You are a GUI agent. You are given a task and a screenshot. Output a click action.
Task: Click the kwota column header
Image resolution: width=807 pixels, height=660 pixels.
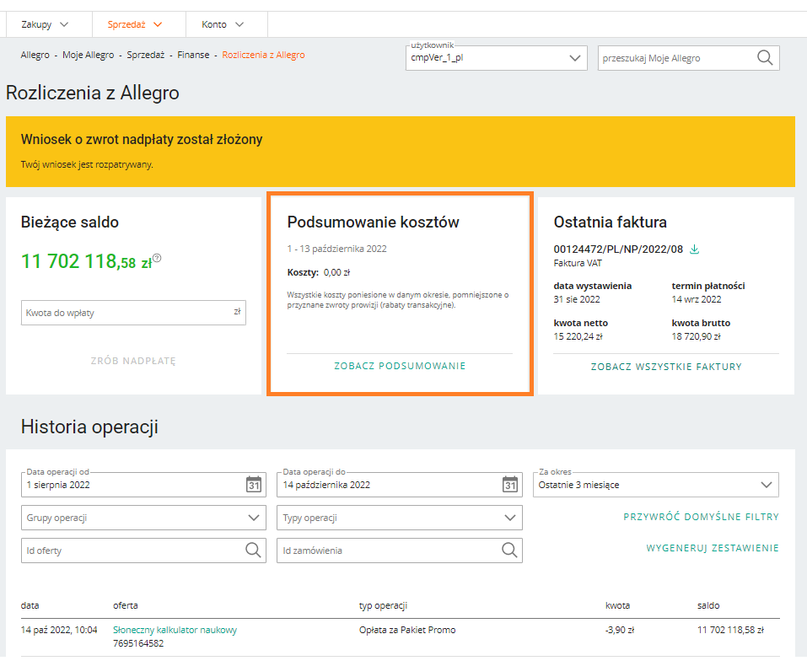pyautogui.click(x=618, y=605)
